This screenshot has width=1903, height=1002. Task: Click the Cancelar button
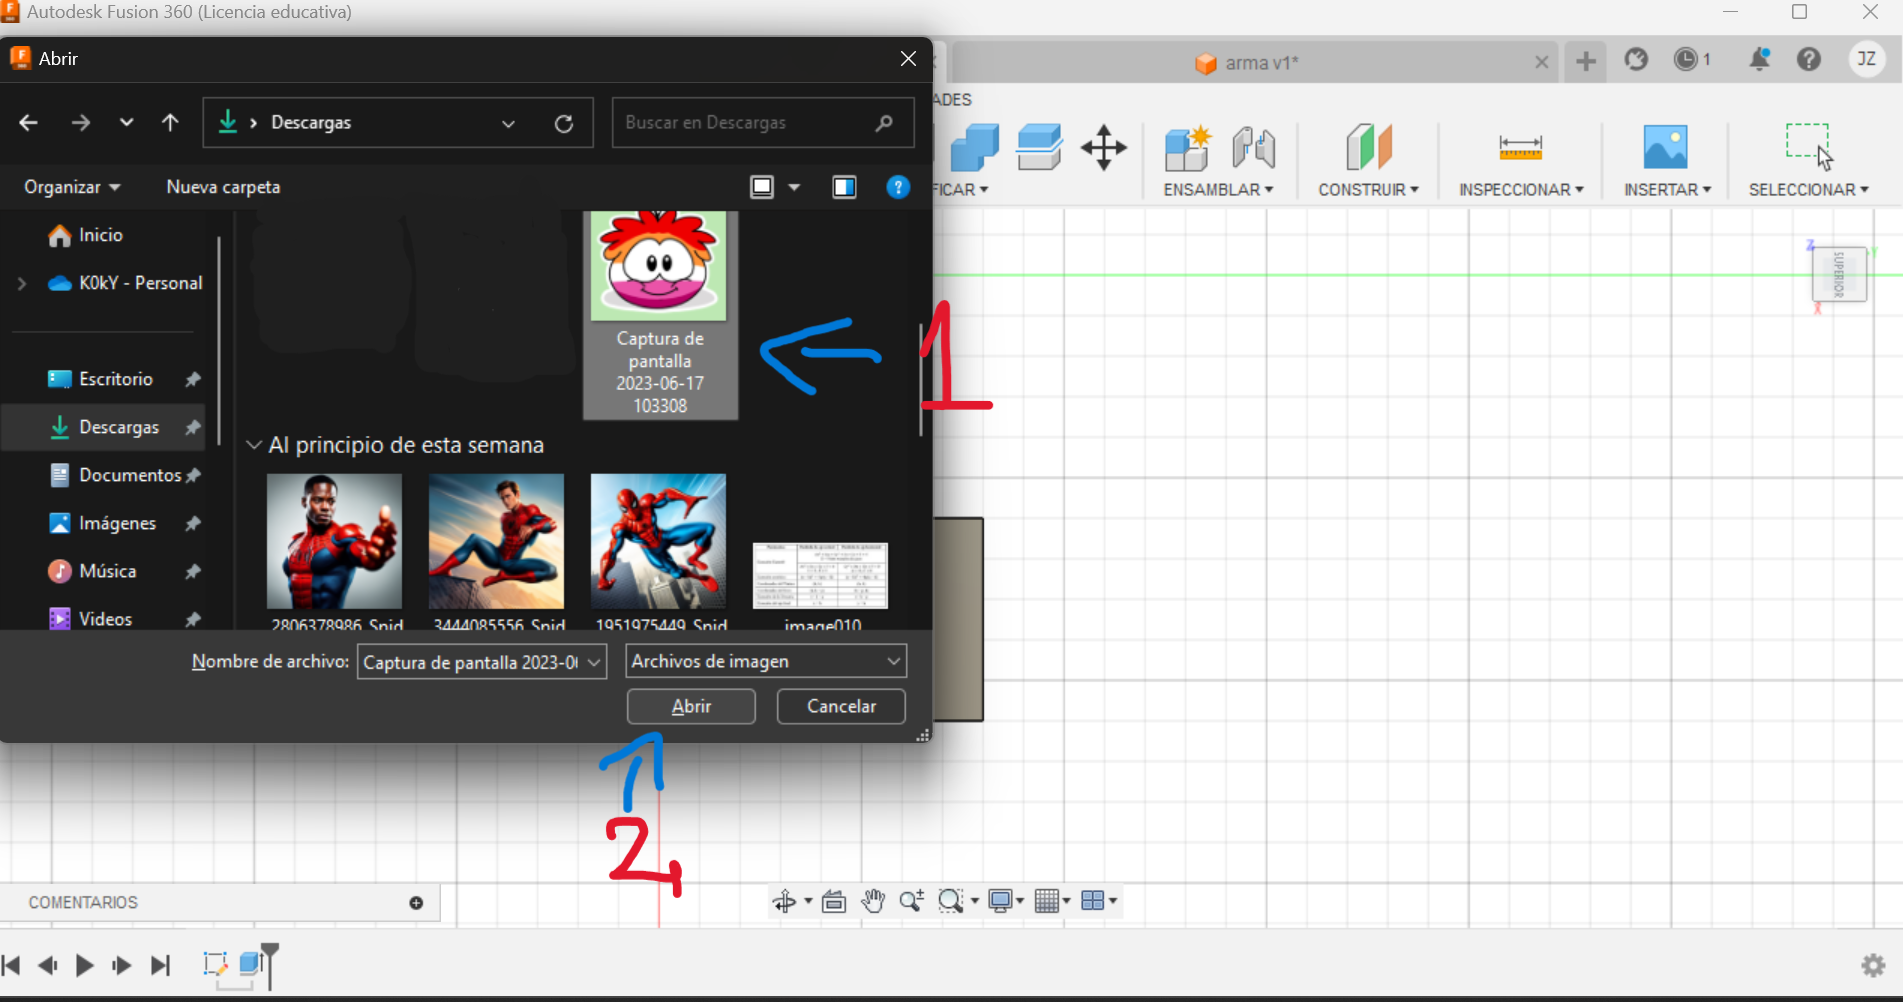click(841, 706)
